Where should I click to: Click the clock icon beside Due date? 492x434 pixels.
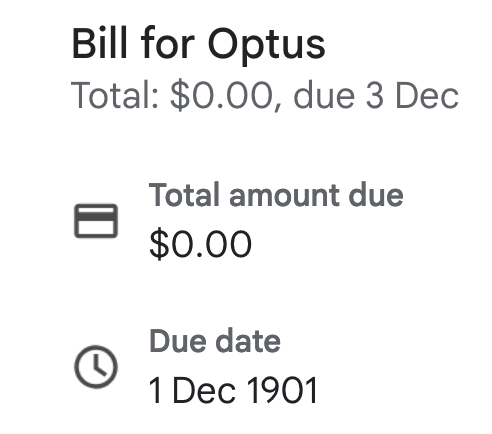[x=96, y=367]
